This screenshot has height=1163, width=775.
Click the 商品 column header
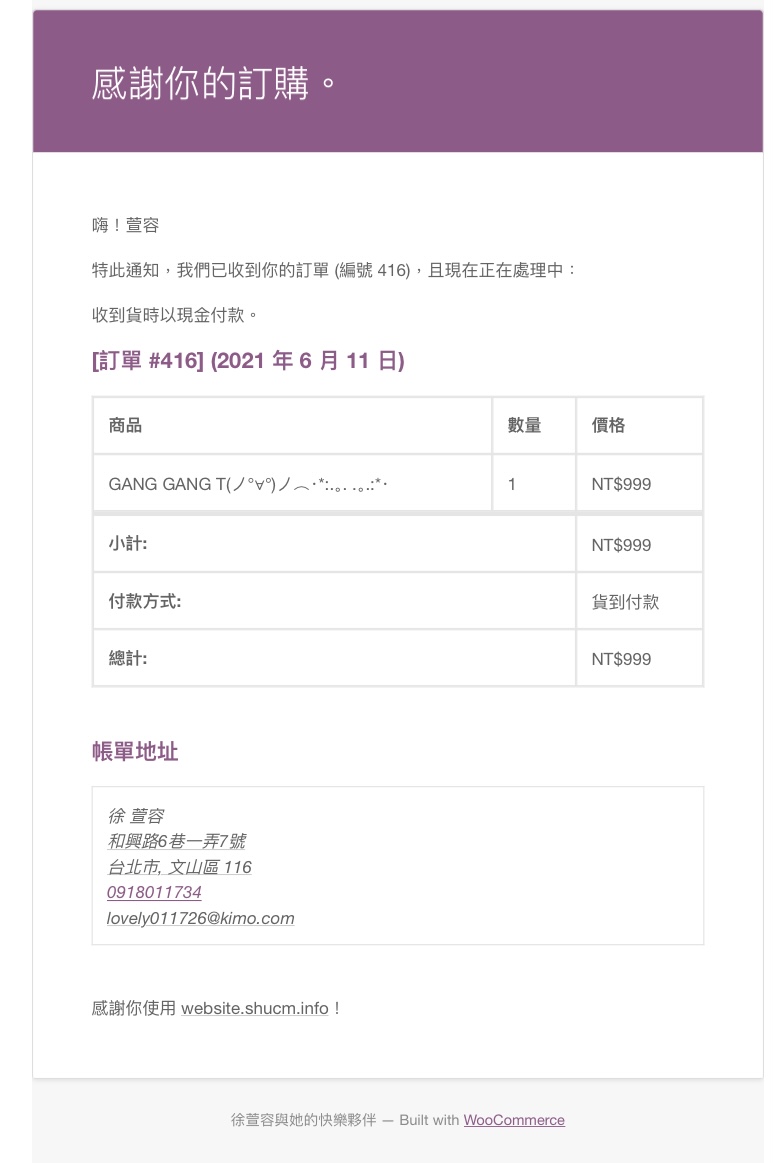pyautogui.click(x=125, y=425)
